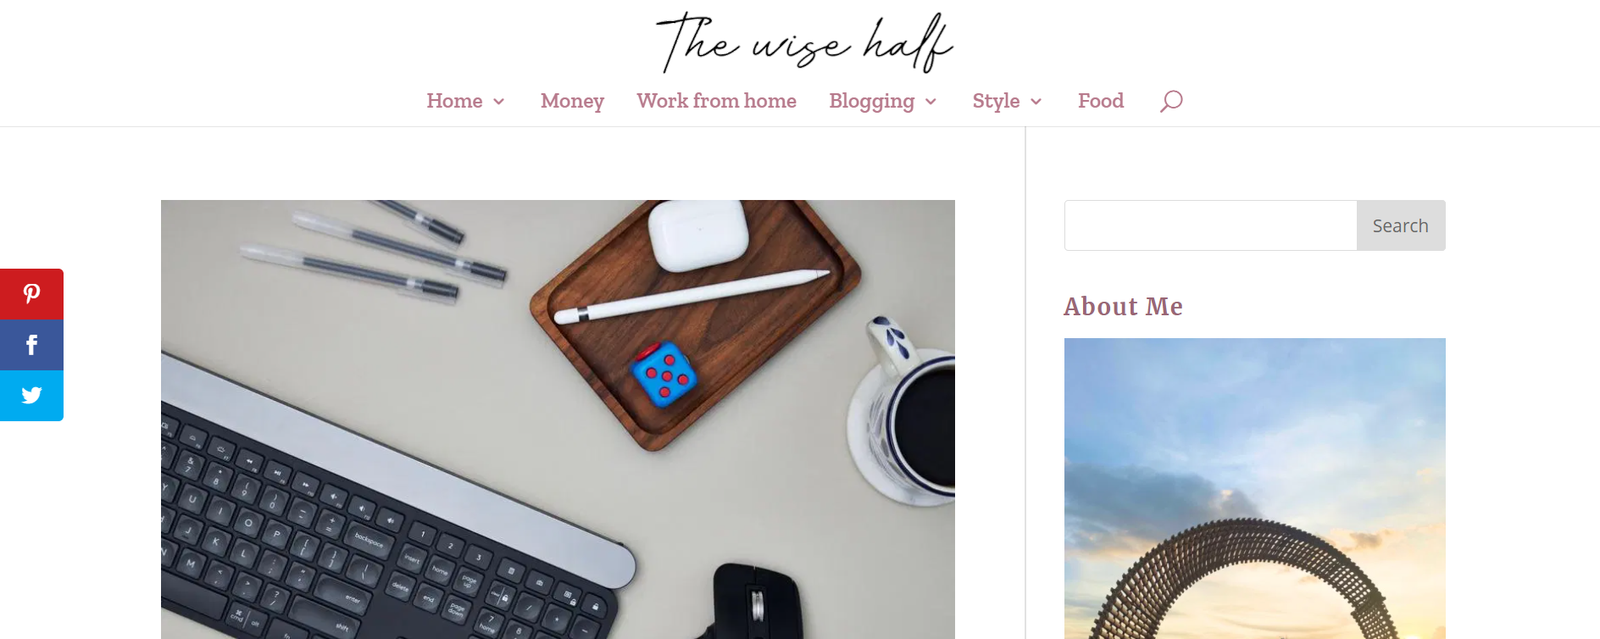This screenshot has height=639, width=1600.
Task: Click the blue fidget cube in photo
Action: [664, 374]
